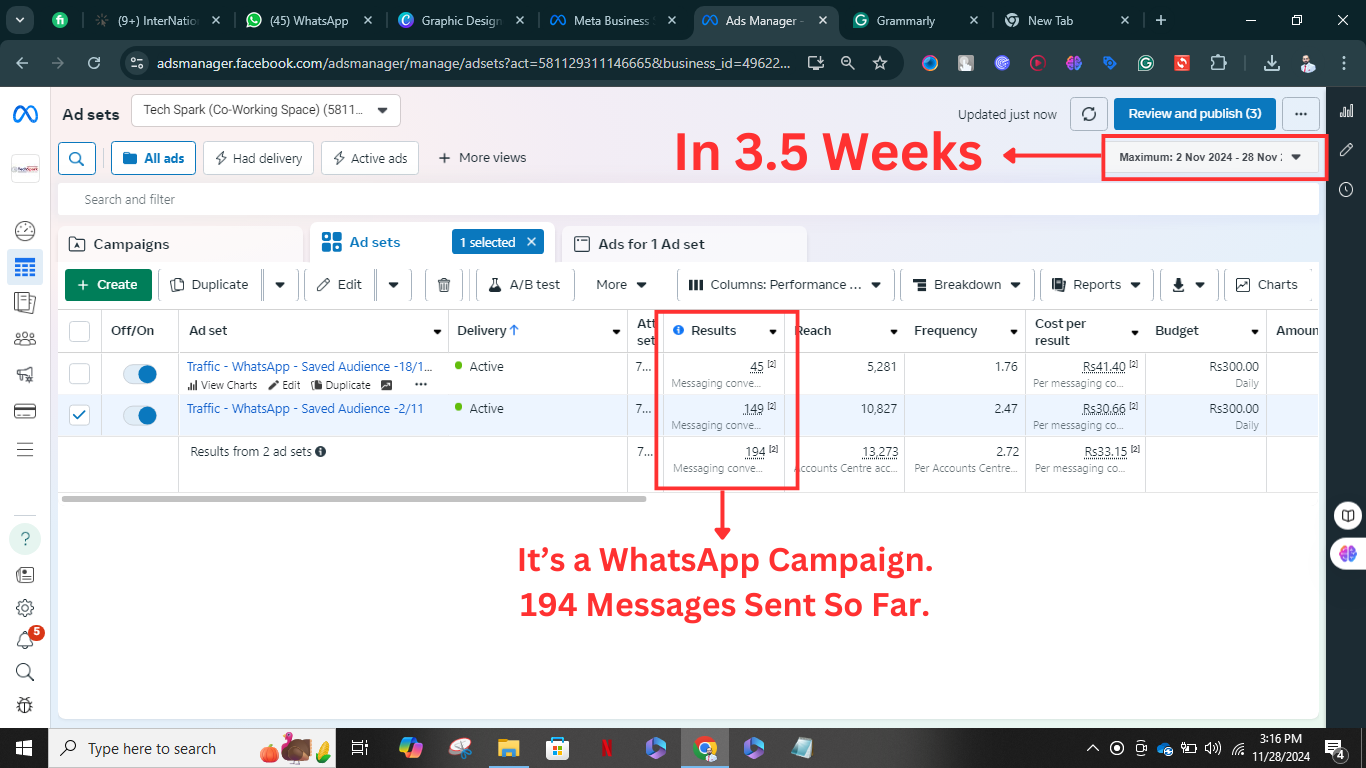Open notifications bell in left sidebar
Screen dimensions: 1366x768
tap(25, 640)
